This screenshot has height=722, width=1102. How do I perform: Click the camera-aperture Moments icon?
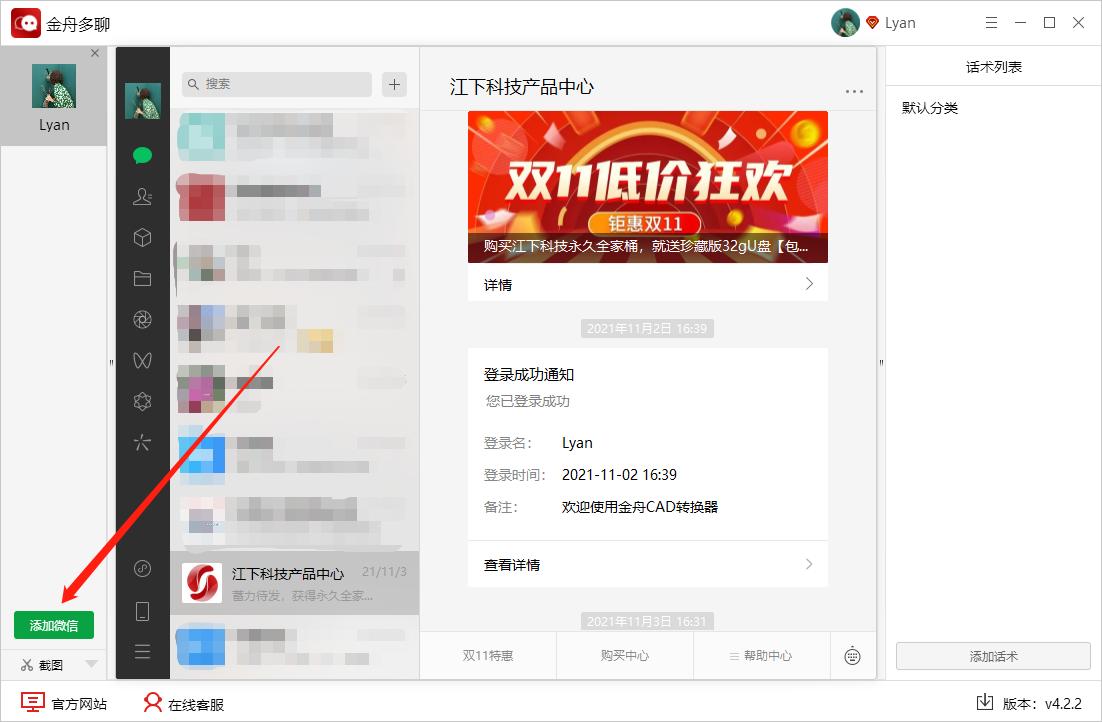pos(142,319)
